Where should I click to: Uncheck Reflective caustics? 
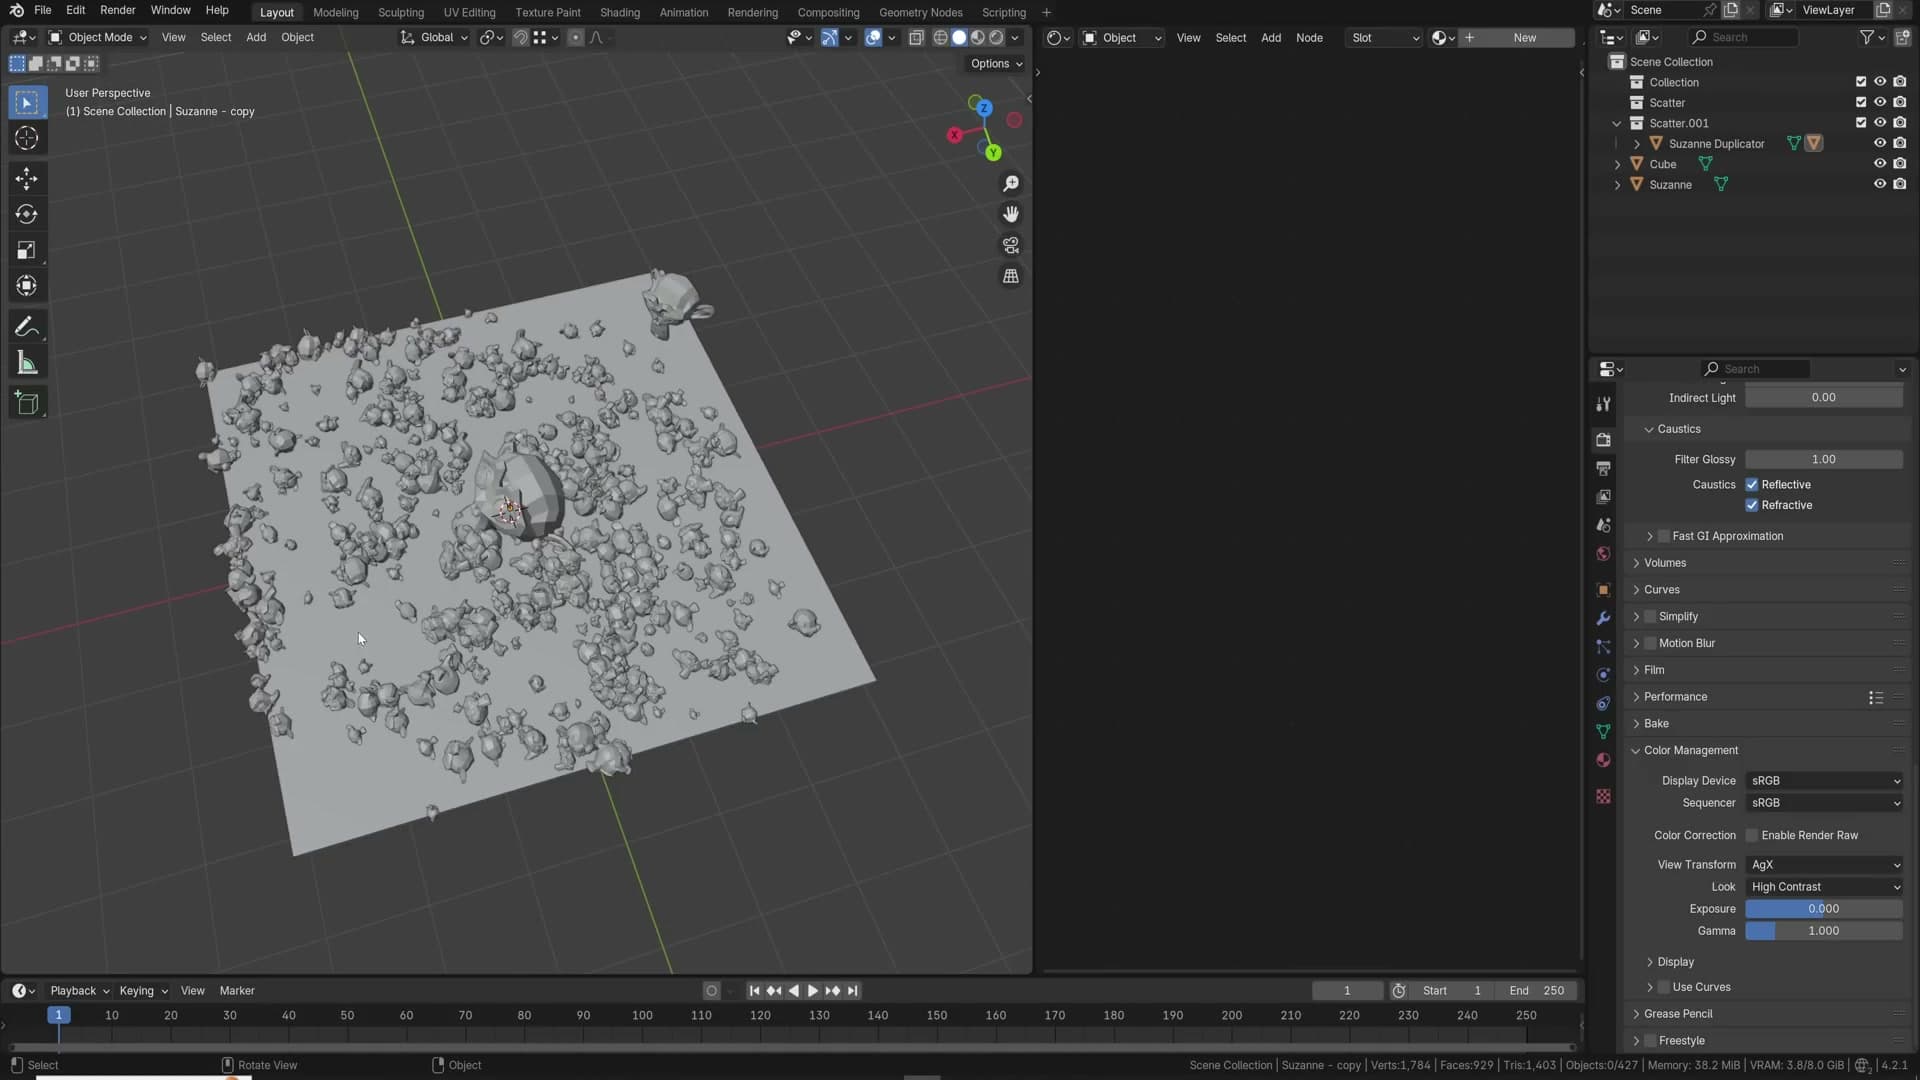(x=1752, y=485)
